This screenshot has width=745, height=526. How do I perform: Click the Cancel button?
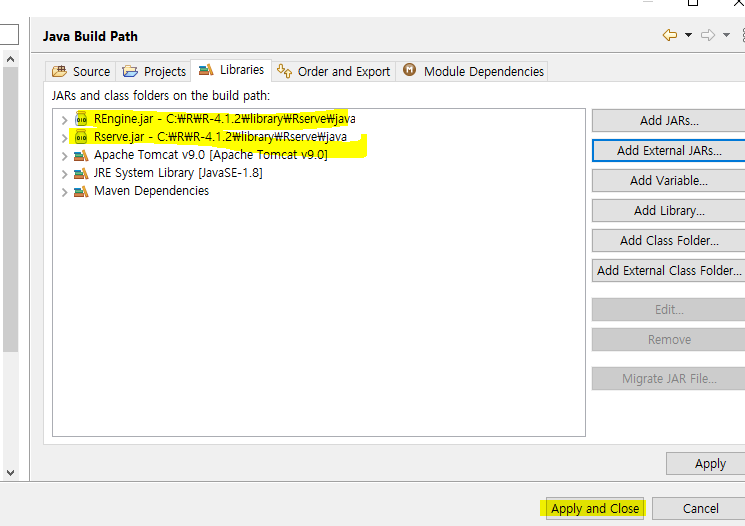(698, 508)
